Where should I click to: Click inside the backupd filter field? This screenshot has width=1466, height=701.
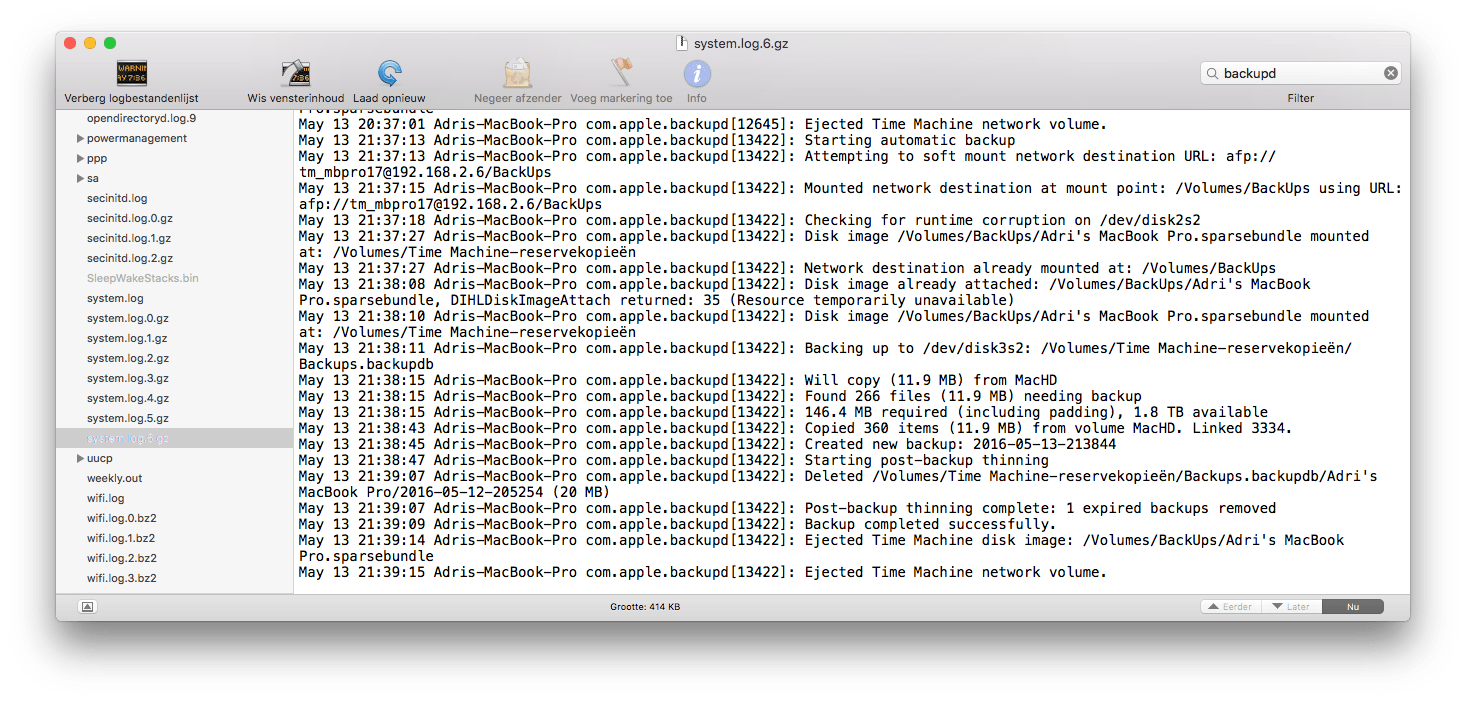(x=1300, y=72)
